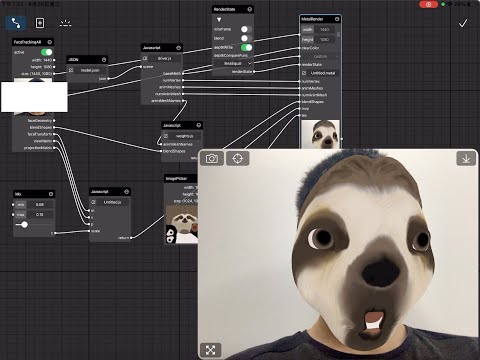Image resolution: width=480 pixels, height=360 pixels.
Task: Collapse the RenderState disclosure triangle
Action: point(219,20)
